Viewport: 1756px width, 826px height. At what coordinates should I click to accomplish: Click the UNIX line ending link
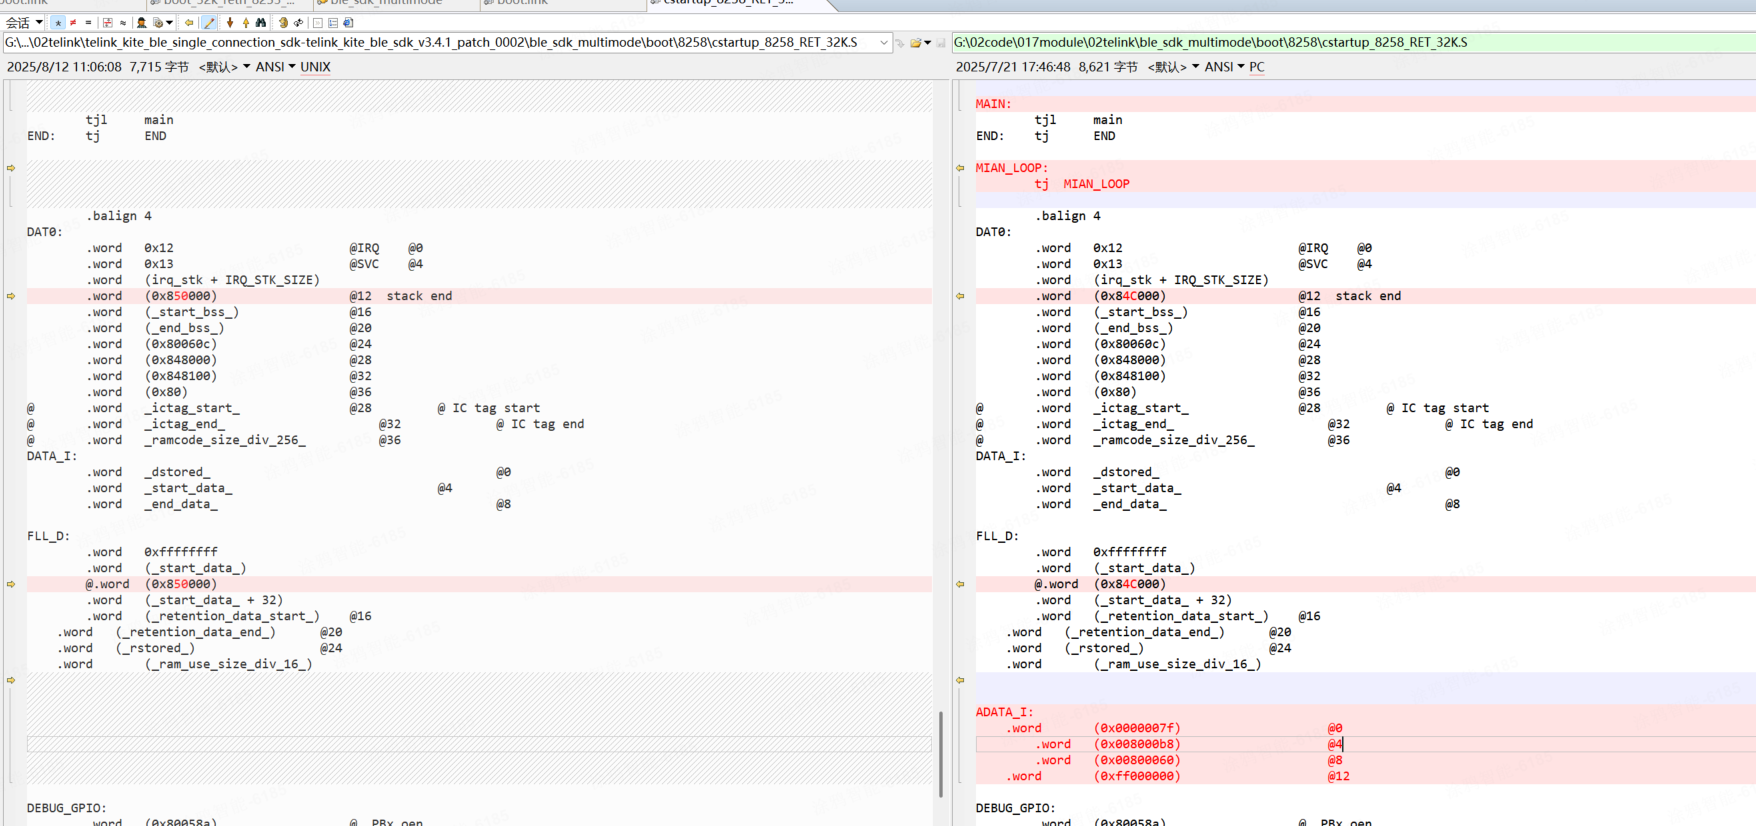coord(315,67)
